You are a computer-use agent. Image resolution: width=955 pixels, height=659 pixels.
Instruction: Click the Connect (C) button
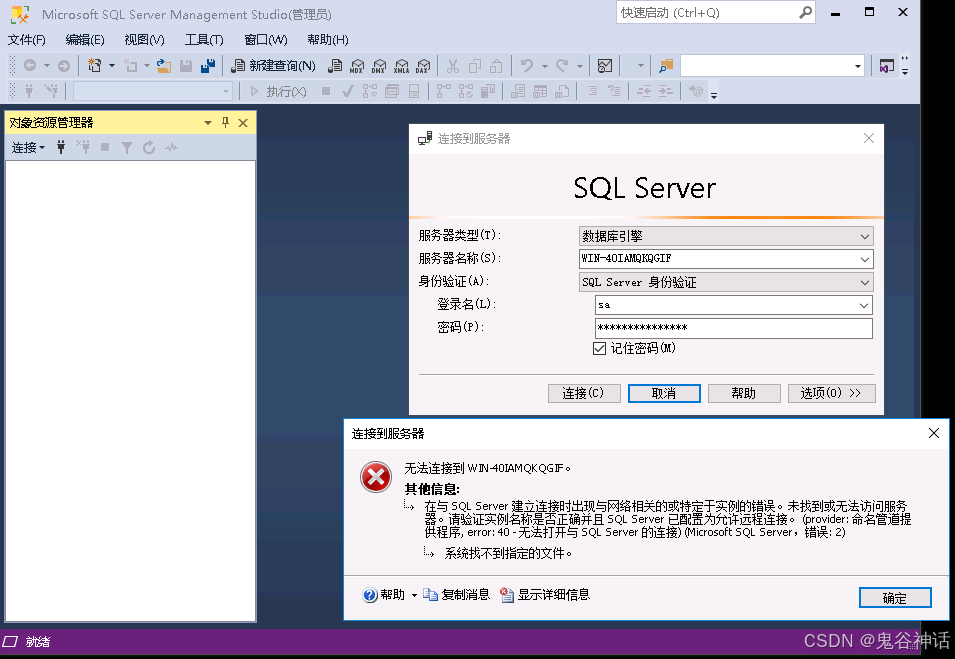pyautogui.click(x=583, y=393)
